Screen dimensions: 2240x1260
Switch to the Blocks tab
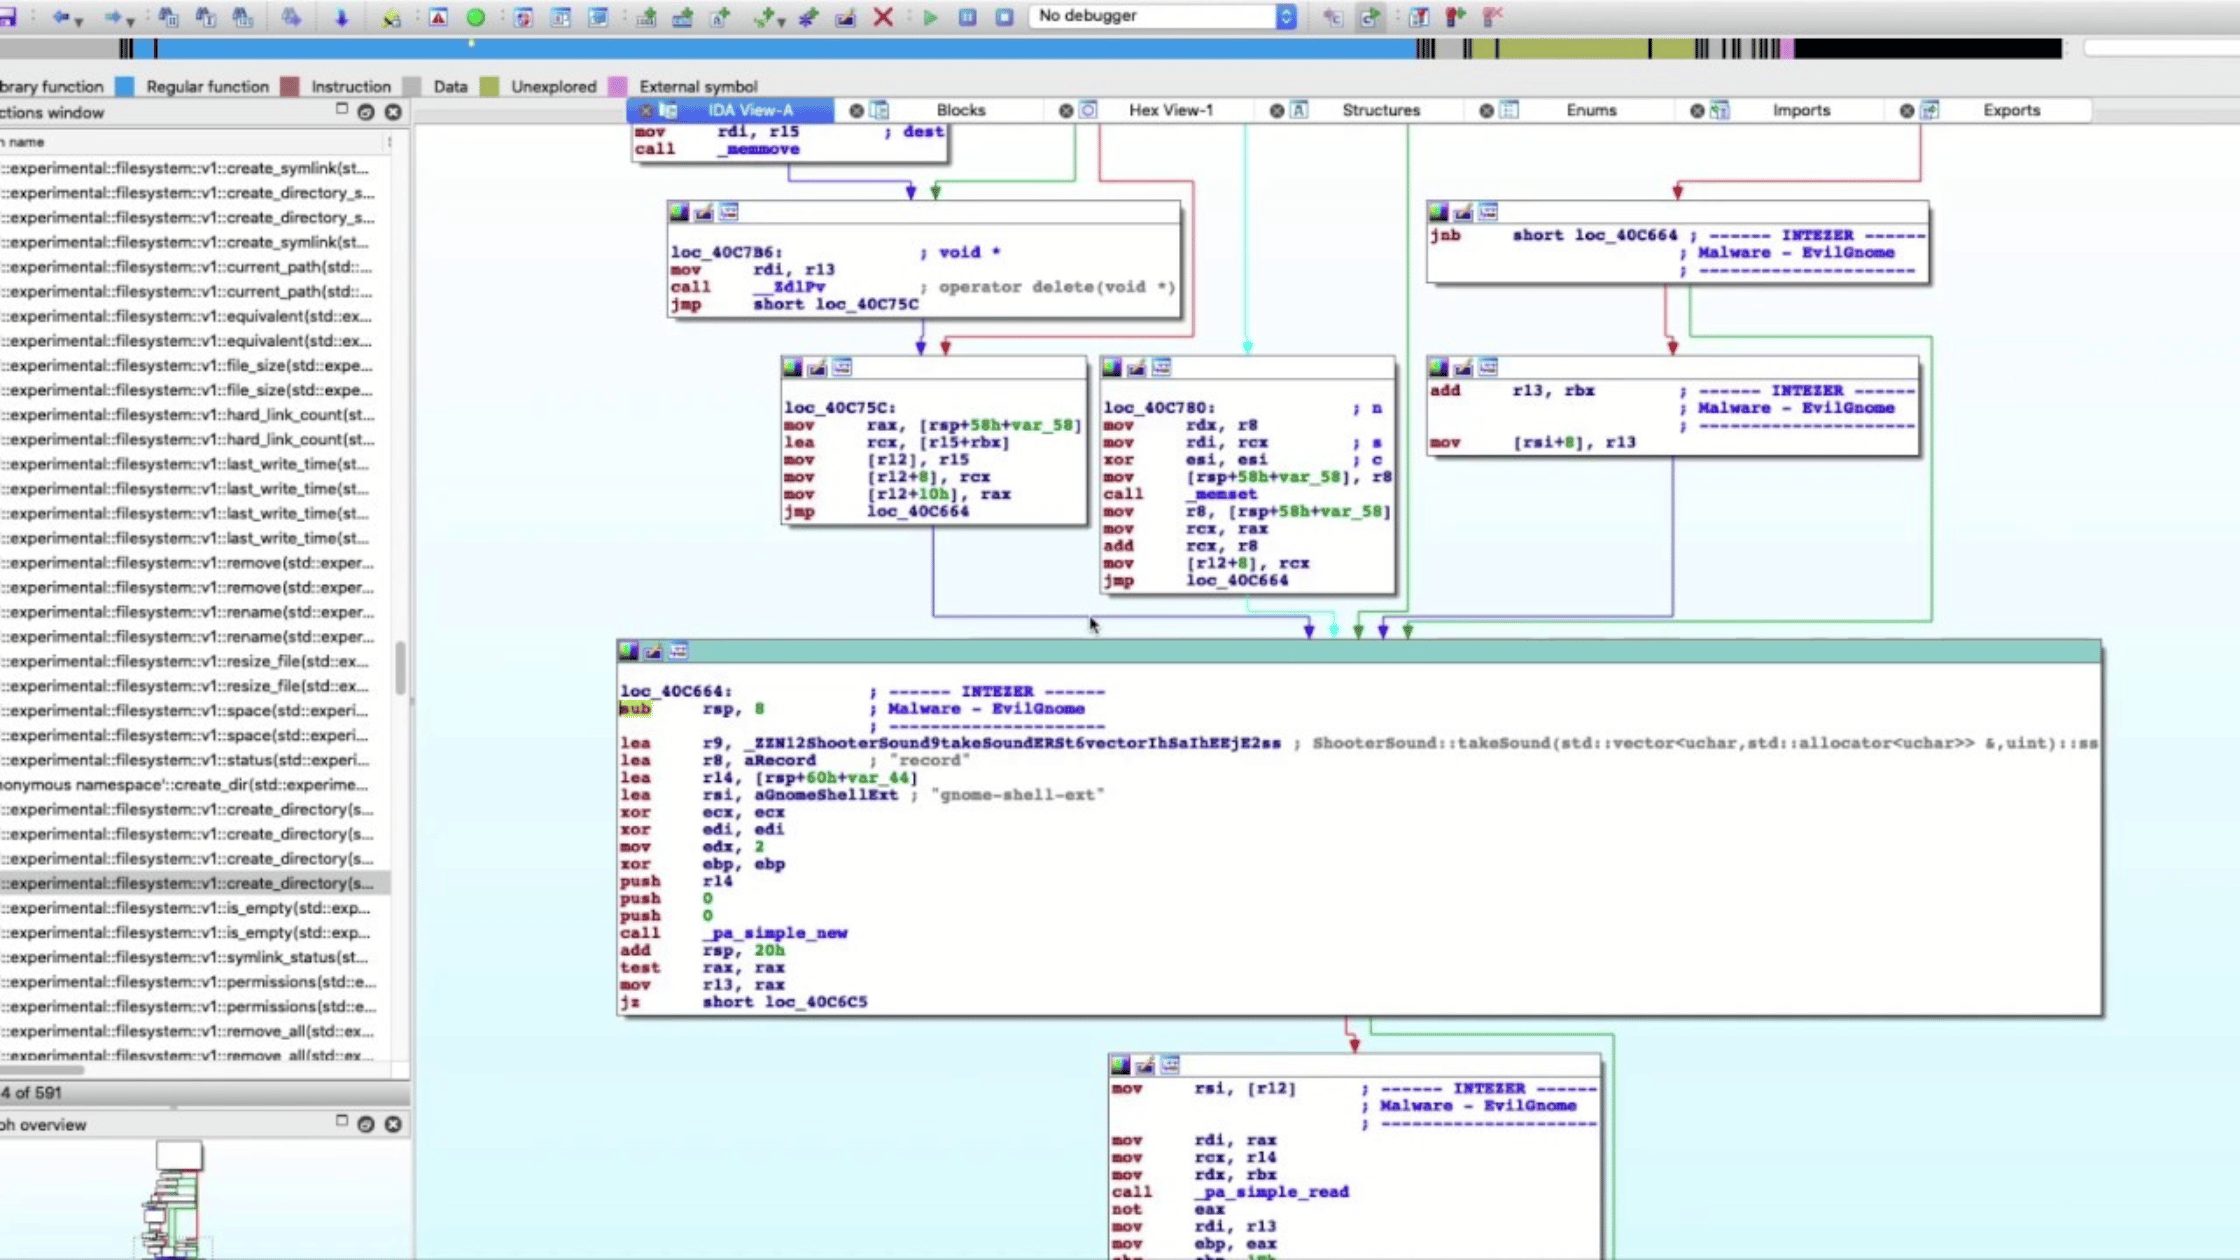[960, 110]
